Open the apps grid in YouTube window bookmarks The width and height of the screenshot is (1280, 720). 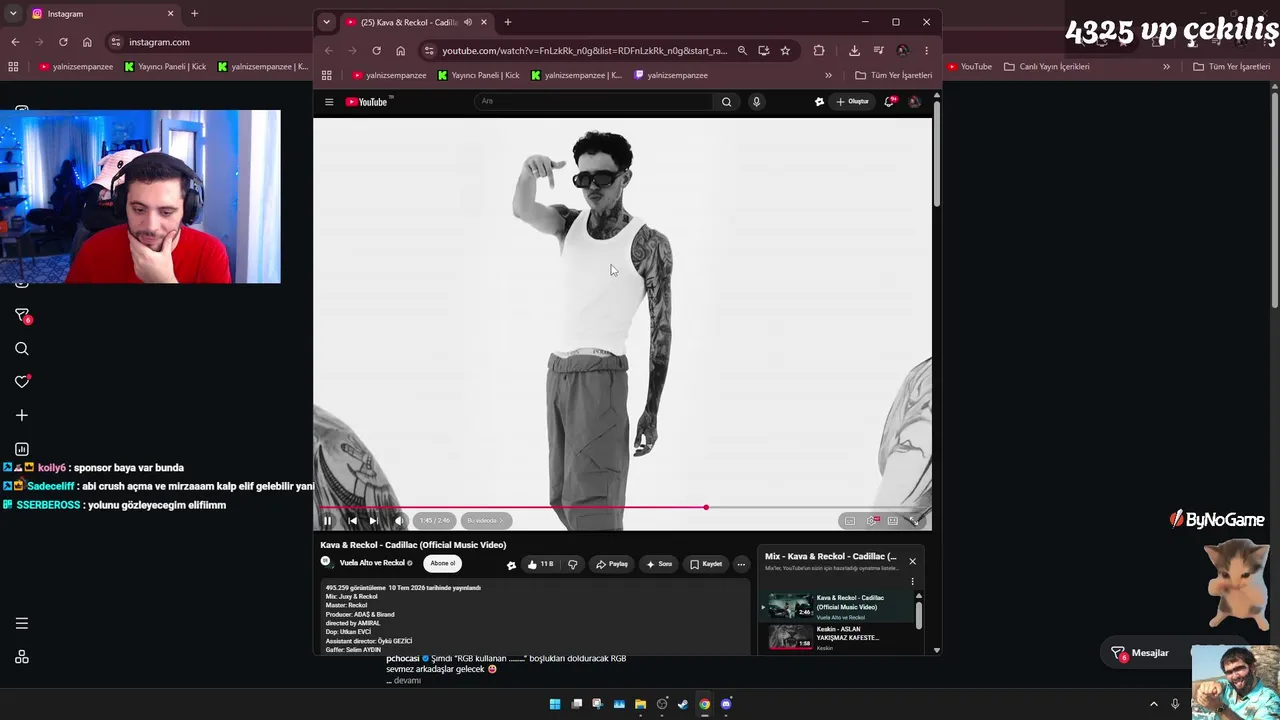[x=327, y=75]
